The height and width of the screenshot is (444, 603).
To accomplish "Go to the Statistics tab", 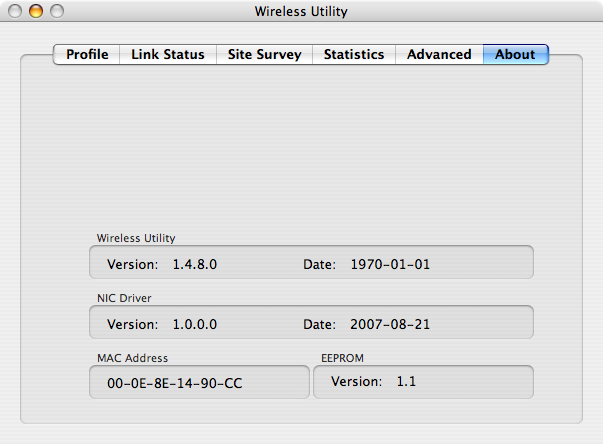I will coord(354,55).
